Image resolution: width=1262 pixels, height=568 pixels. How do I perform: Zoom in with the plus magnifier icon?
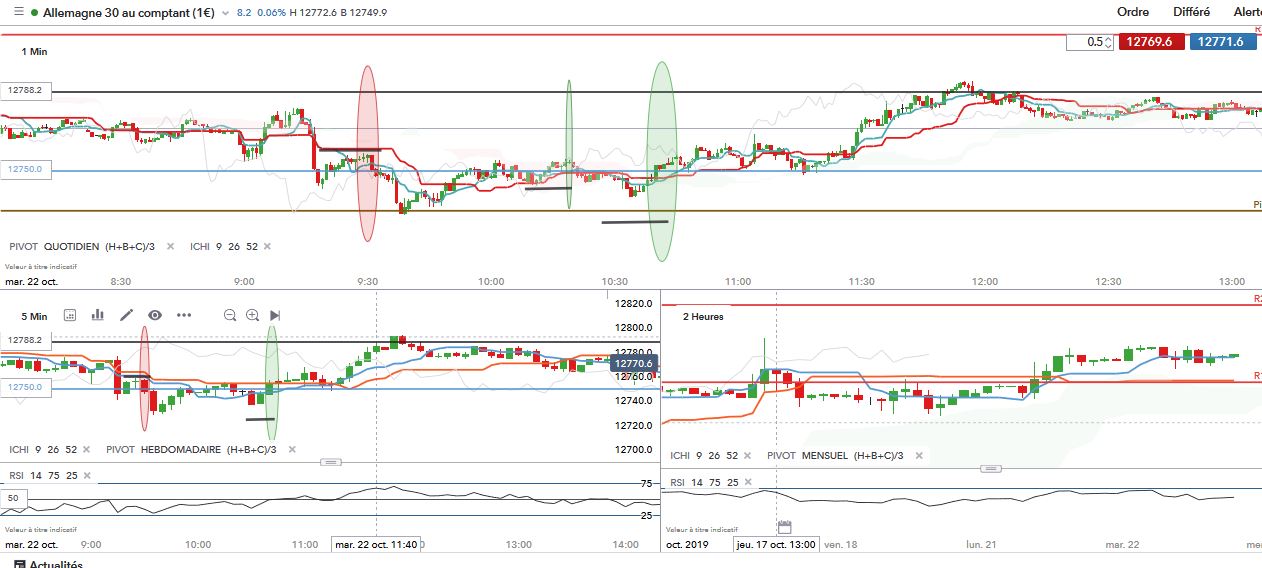[252, 315]
